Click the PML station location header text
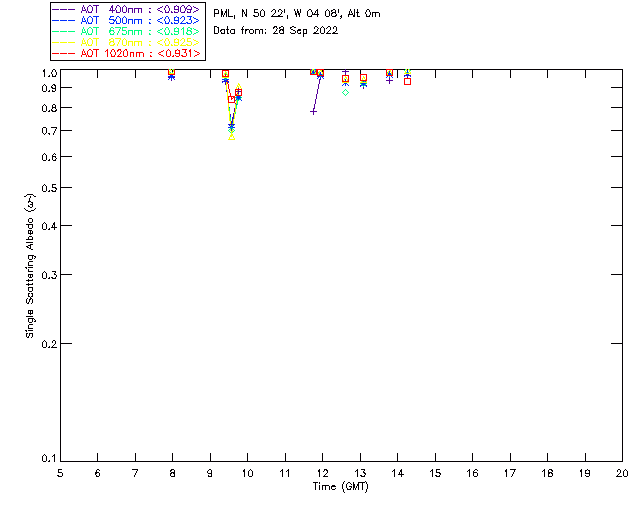 click(297, 13)
